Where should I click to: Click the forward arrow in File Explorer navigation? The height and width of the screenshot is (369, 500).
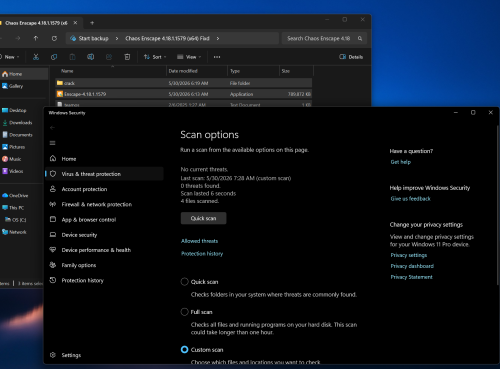(18, 38)
